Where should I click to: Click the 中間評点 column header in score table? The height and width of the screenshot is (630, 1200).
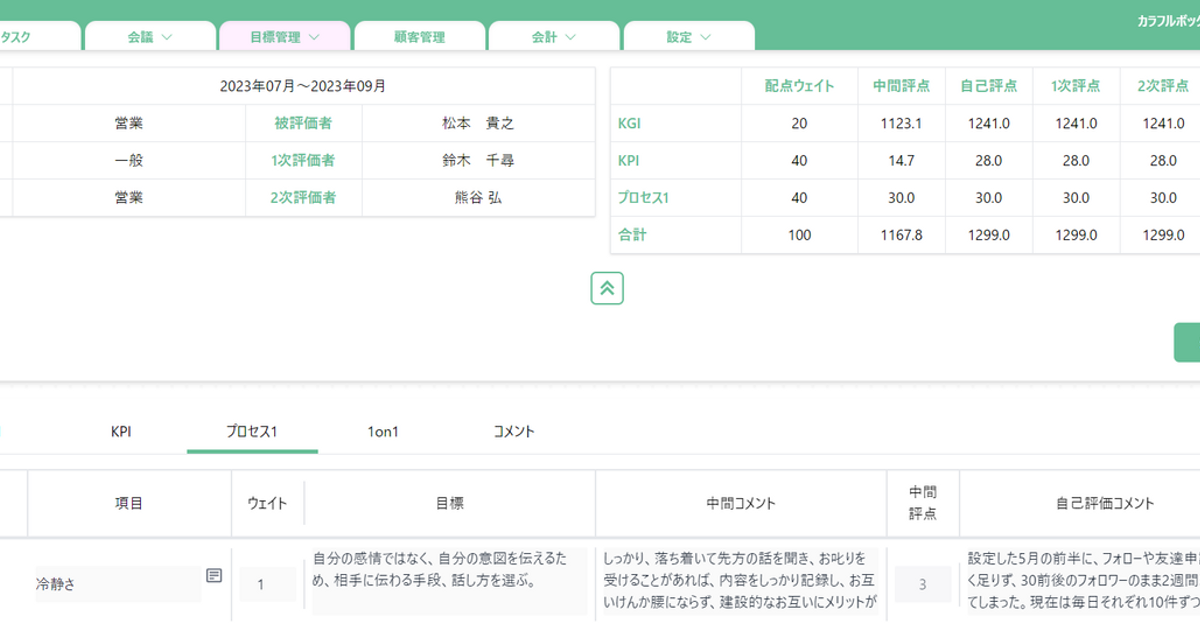click(x=902, y=86)
